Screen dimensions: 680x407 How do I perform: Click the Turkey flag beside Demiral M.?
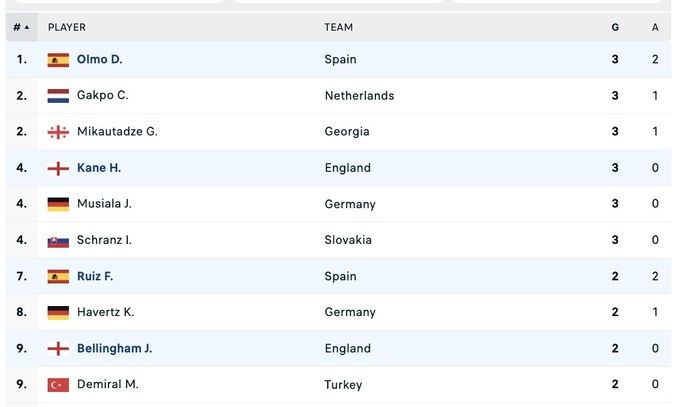coord(58,385)
